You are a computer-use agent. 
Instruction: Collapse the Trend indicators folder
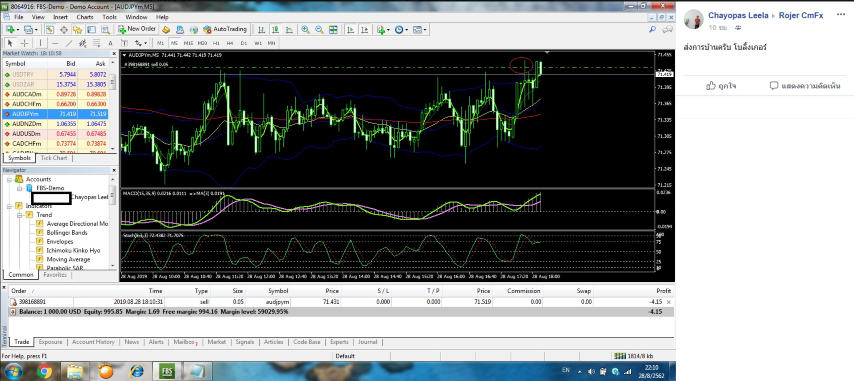click(x=20, y=215)
